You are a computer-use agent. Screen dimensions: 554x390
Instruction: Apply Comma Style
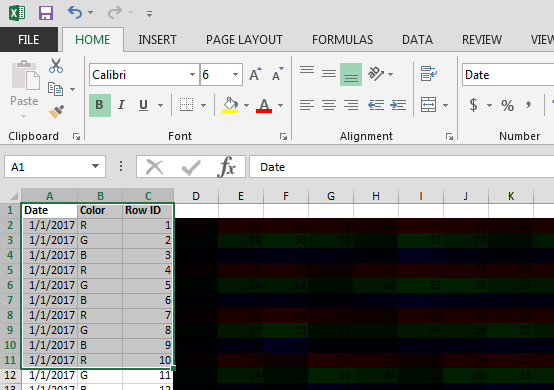point(528,105)
